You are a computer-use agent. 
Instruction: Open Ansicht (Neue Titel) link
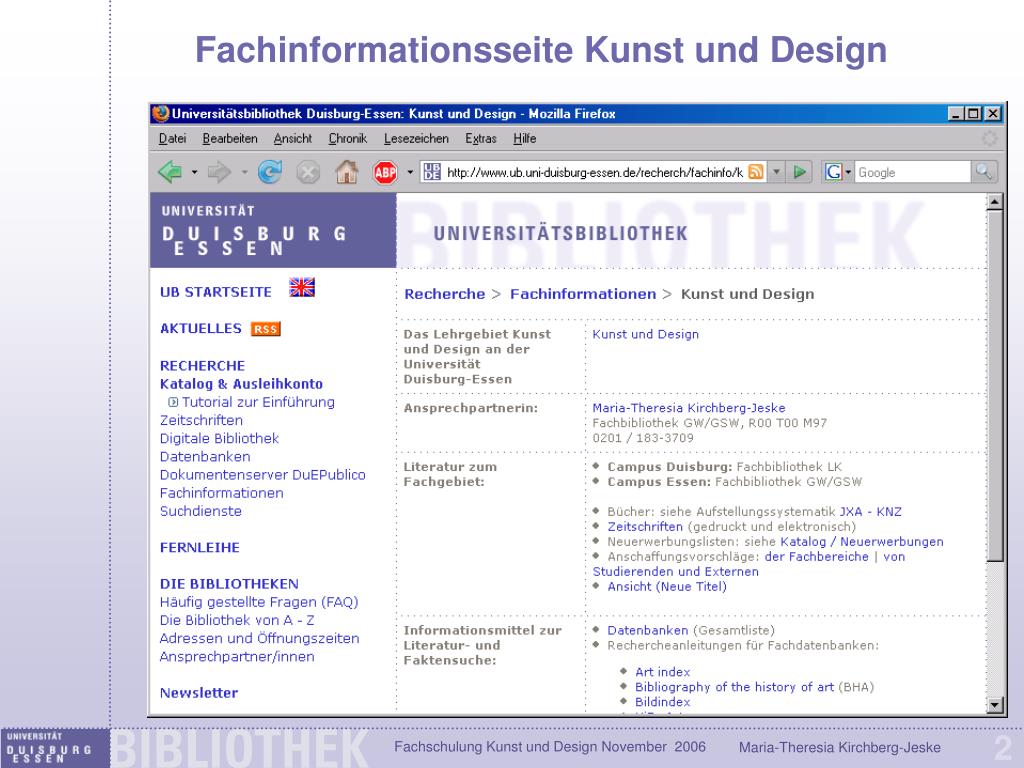click(667, 586)
